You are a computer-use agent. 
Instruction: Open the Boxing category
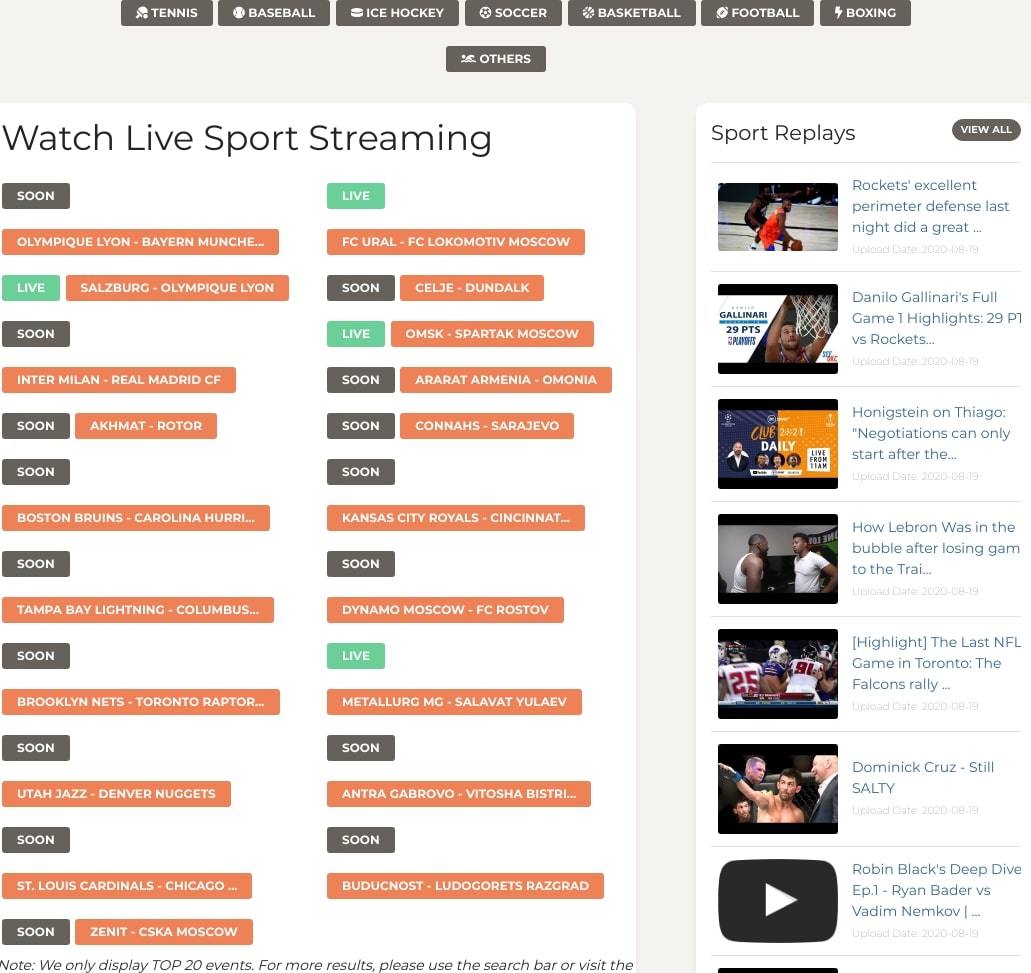coord(864,13)
